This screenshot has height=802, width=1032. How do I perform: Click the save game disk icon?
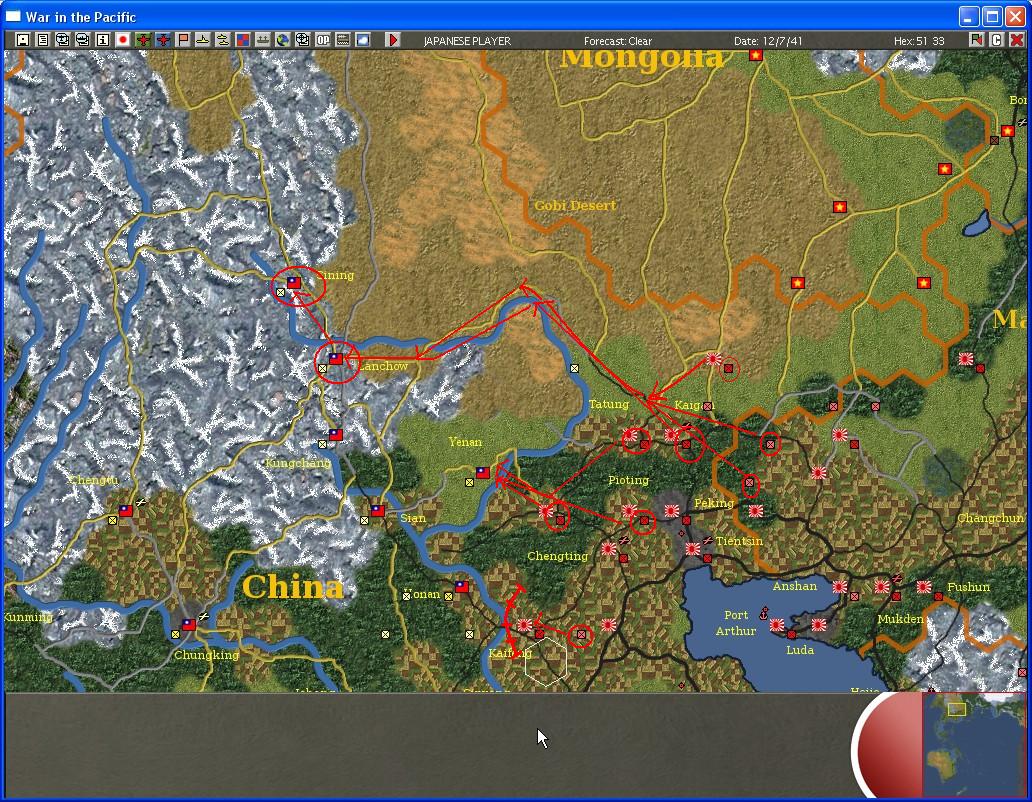coord(22,40)
